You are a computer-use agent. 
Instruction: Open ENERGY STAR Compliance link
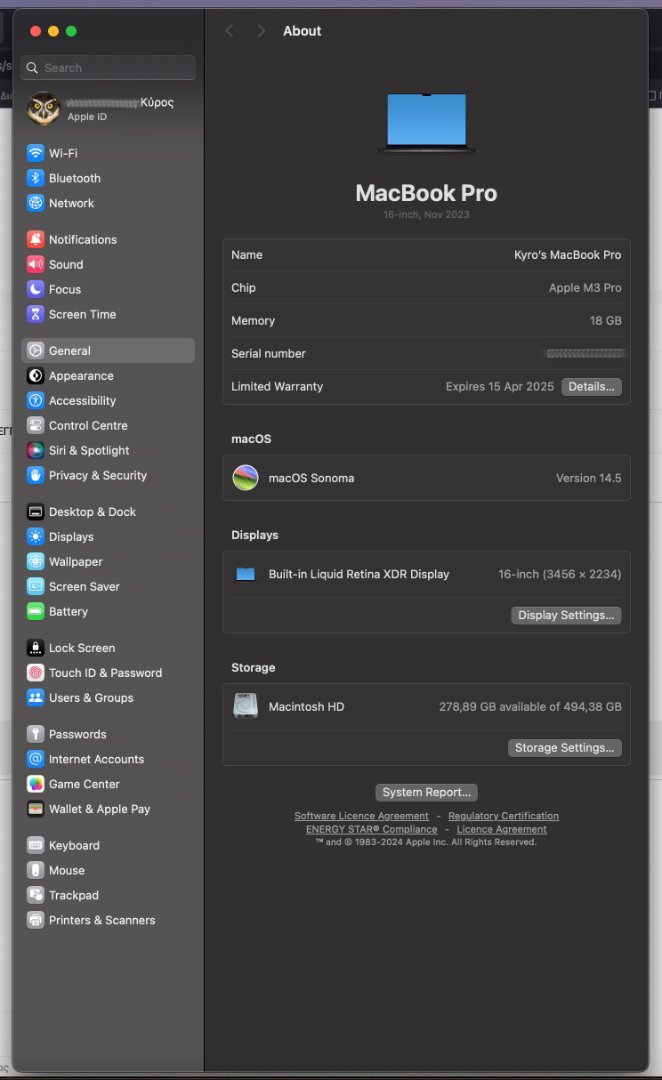(x=371, y=829)
